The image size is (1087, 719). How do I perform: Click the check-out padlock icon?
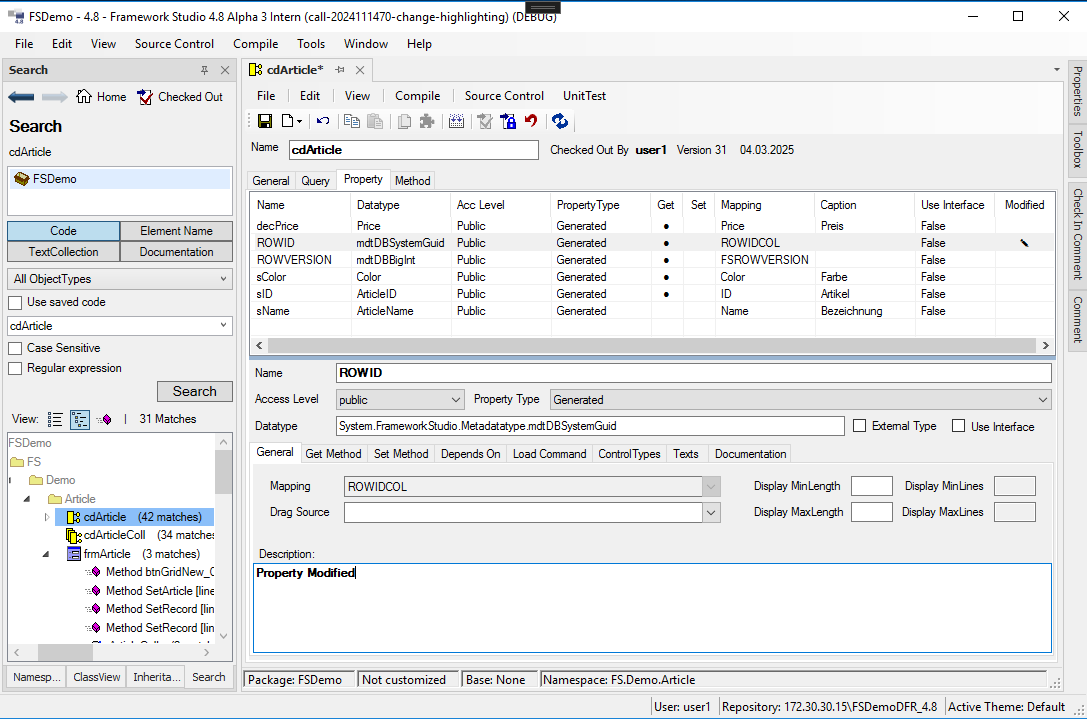tap(508, 121)
